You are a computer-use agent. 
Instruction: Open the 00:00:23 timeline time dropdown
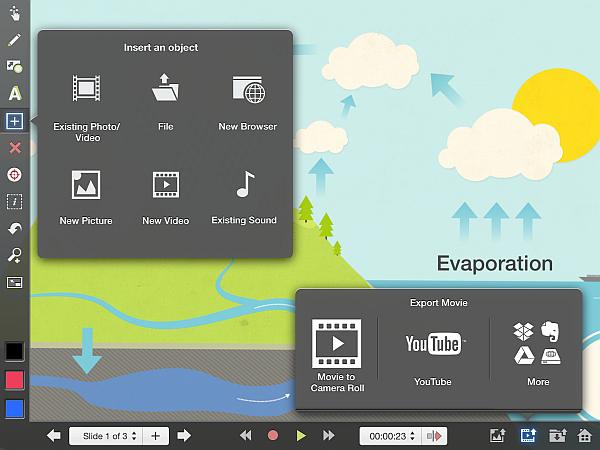point(388,436)
